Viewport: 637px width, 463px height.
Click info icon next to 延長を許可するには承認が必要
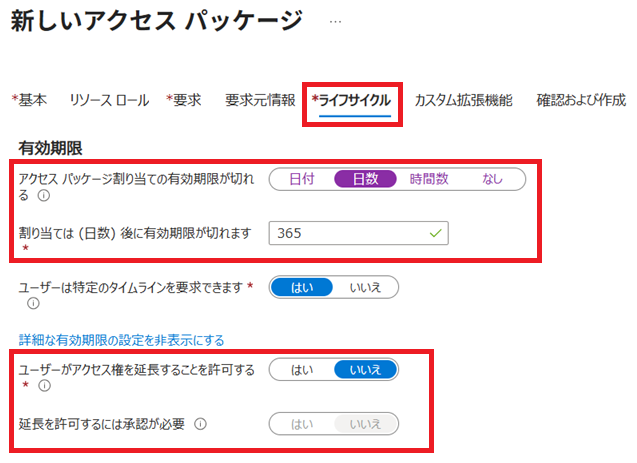point(200,423)
